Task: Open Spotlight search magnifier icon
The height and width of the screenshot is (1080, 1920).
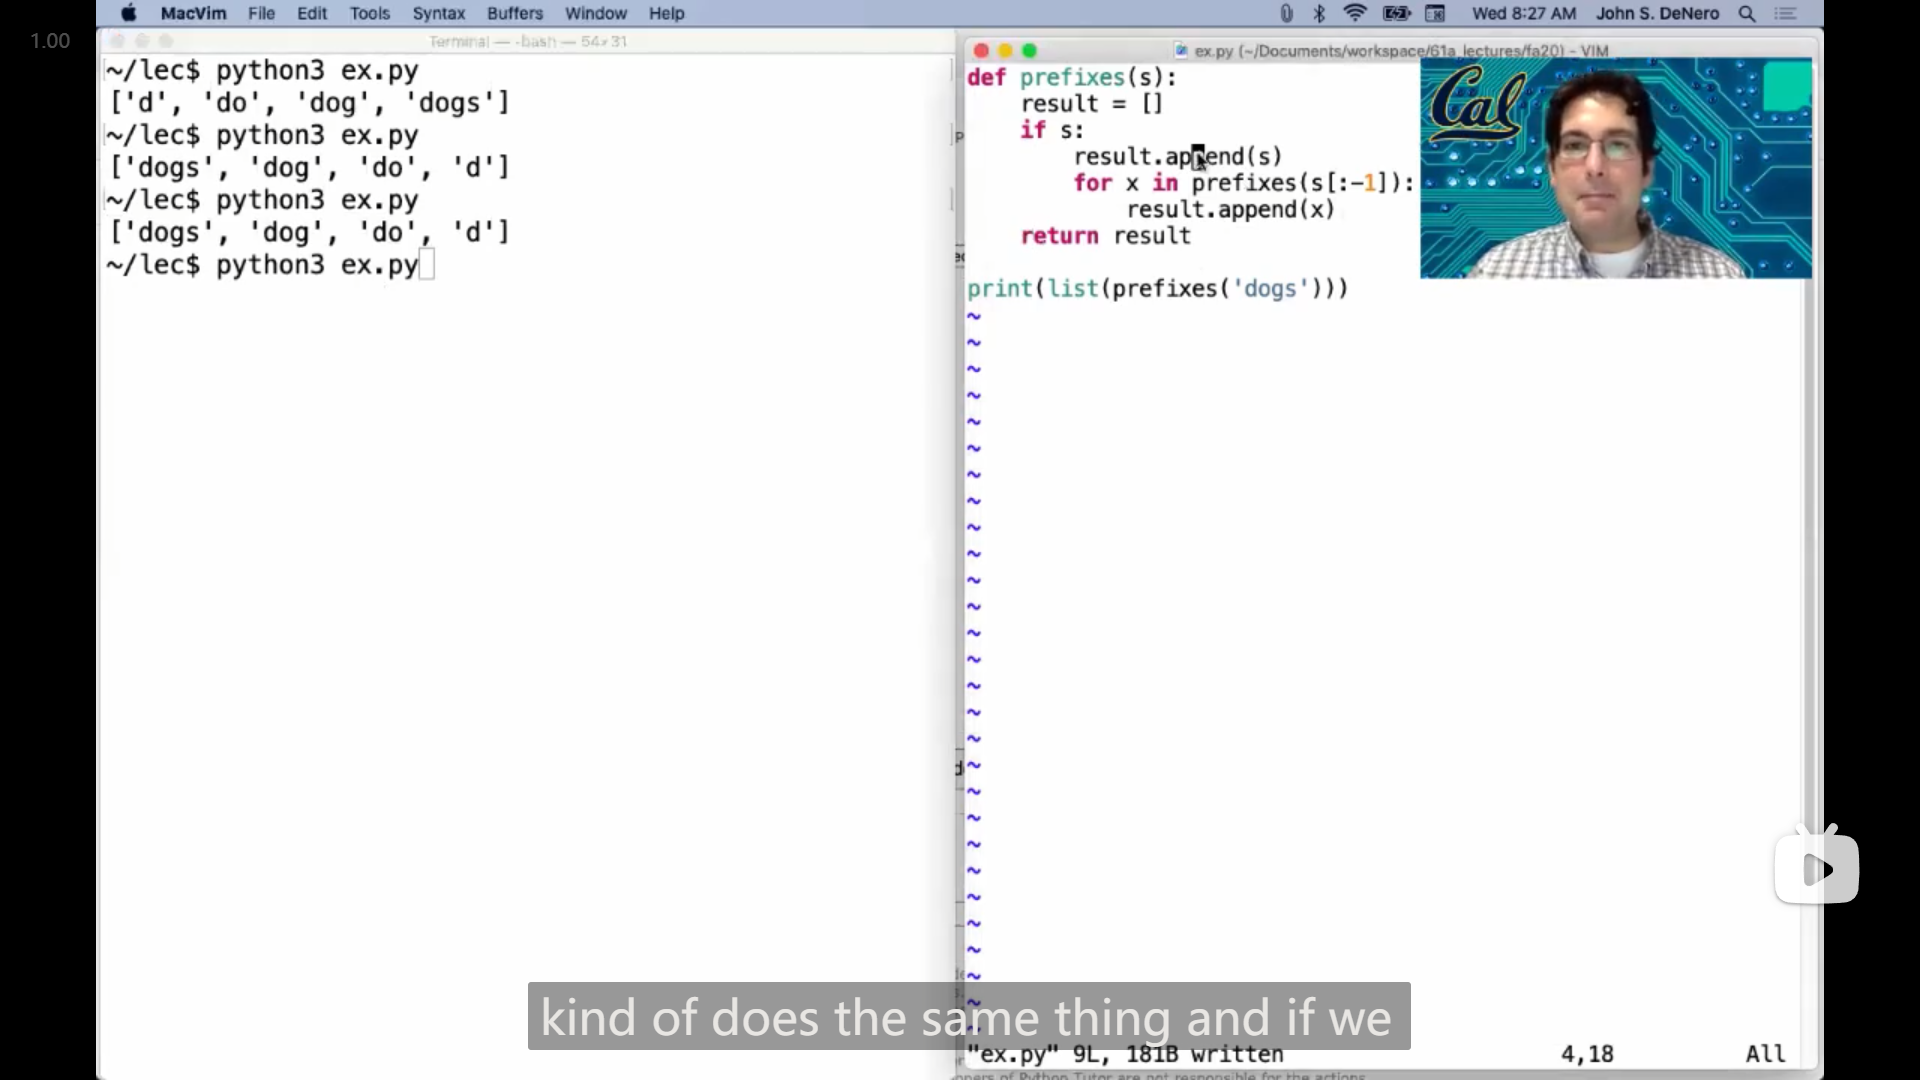Action: tap(1747, 14)
